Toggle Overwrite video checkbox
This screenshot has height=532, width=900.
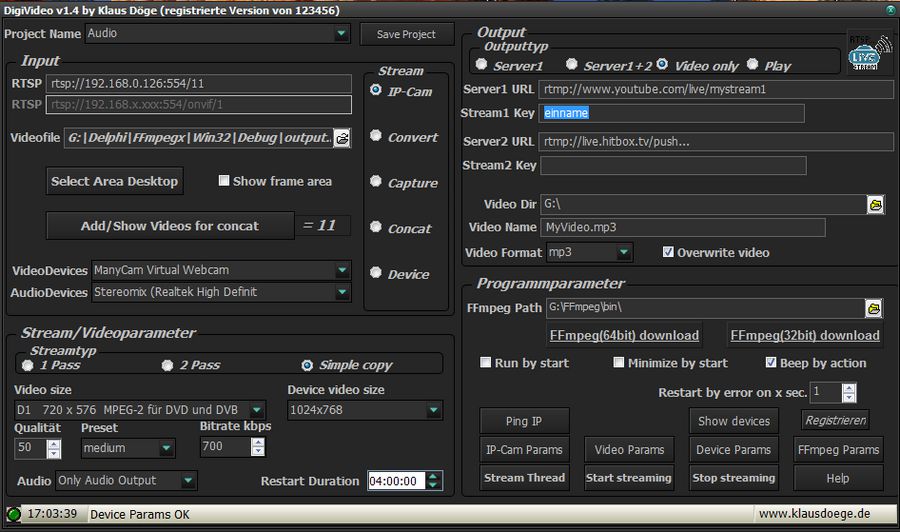click(668, 253)
